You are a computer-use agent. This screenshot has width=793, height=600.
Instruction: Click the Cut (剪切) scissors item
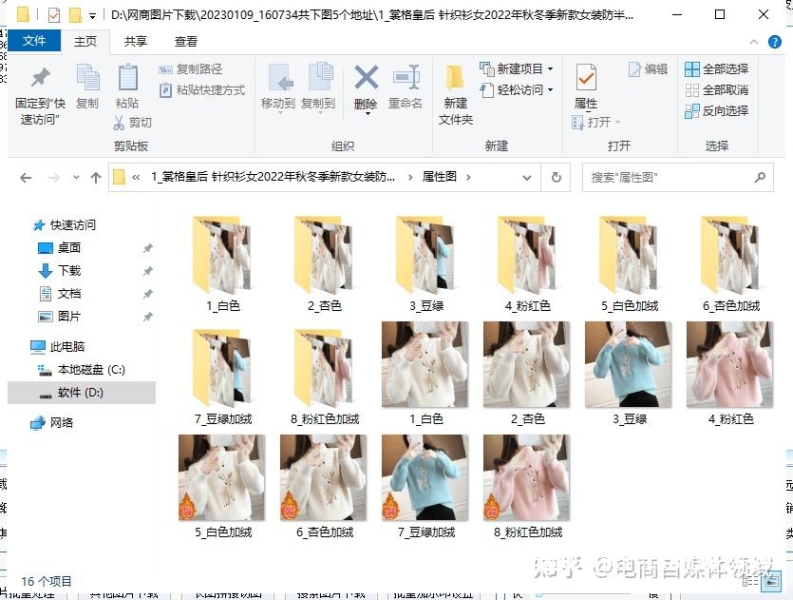point(133,122)
